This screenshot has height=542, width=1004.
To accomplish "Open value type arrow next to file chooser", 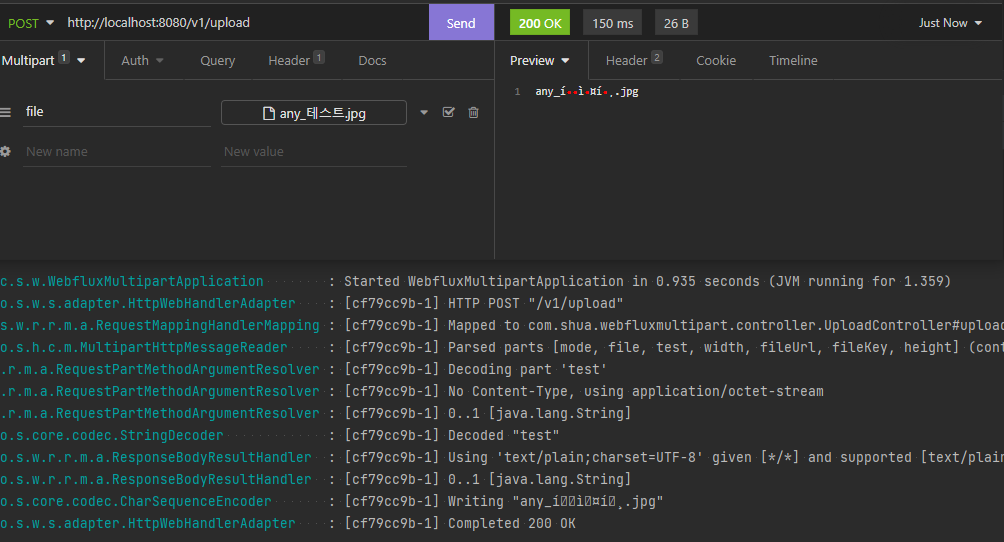I will 424,113.
